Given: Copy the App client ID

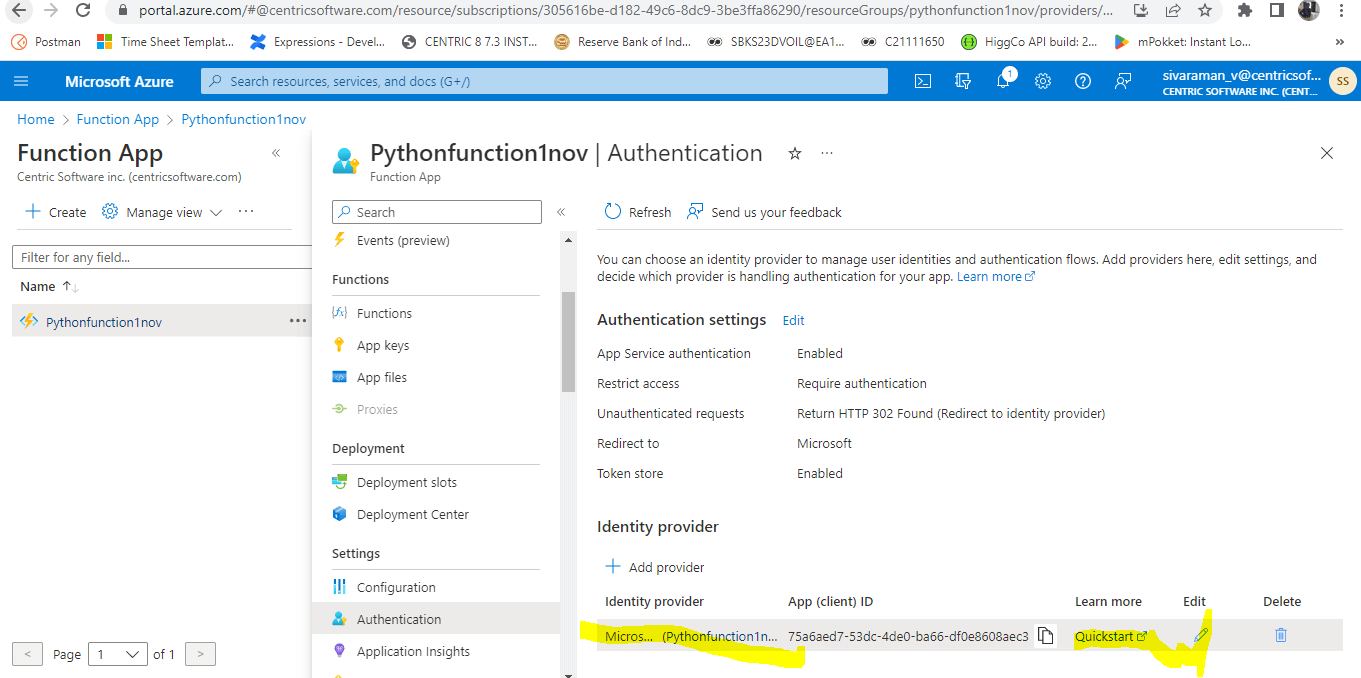Looking at the screenshot, I should (x=1045, y=636).
